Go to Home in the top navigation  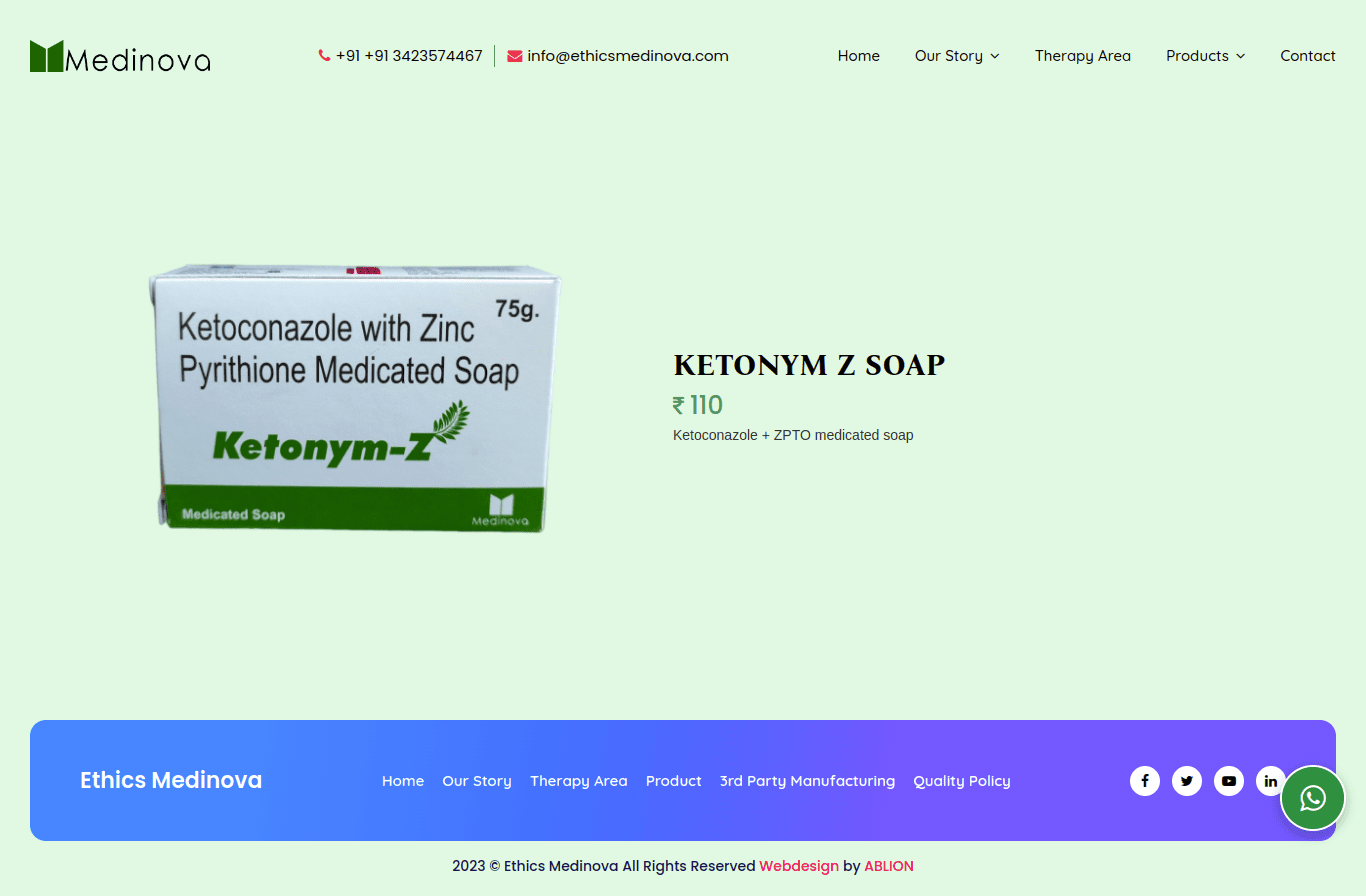[858, 56]
